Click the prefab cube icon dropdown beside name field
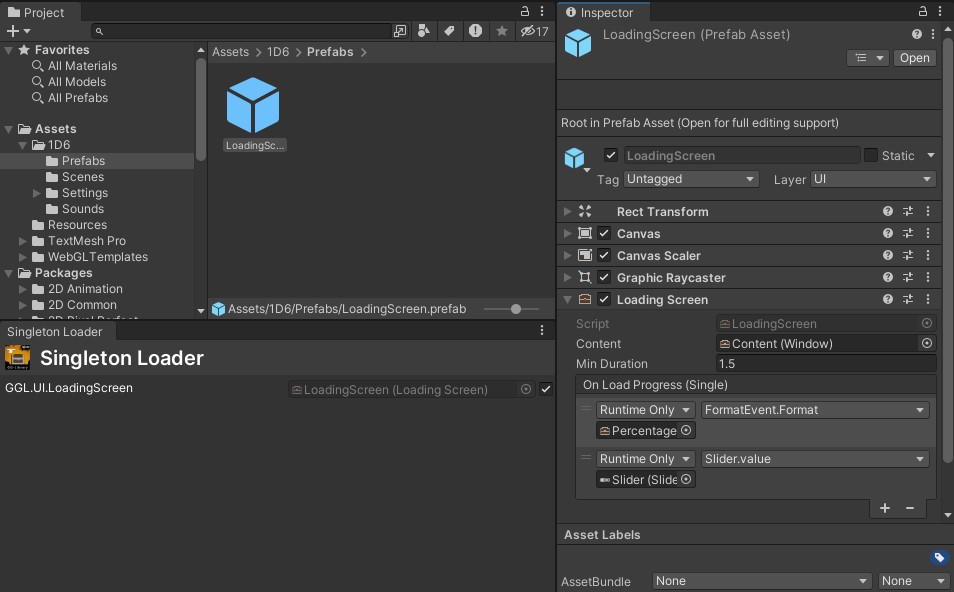The image size is (954, 592). 576,159
